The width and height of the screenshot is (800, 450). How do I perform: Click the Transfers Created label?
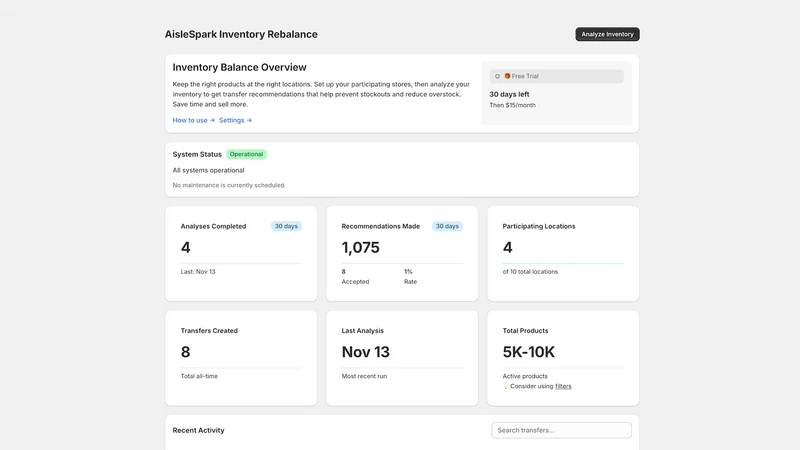click(209, 331)
